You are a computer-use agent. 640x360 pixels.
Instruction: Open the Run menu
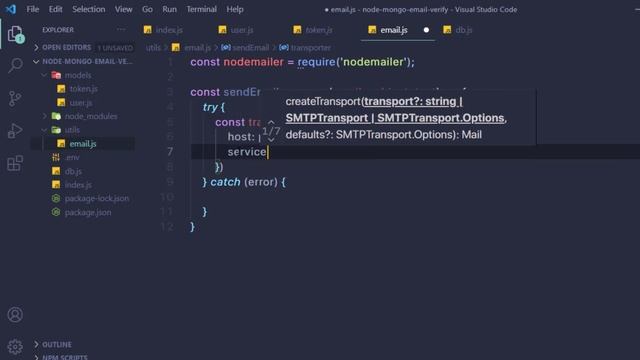(x=169, y=9)
